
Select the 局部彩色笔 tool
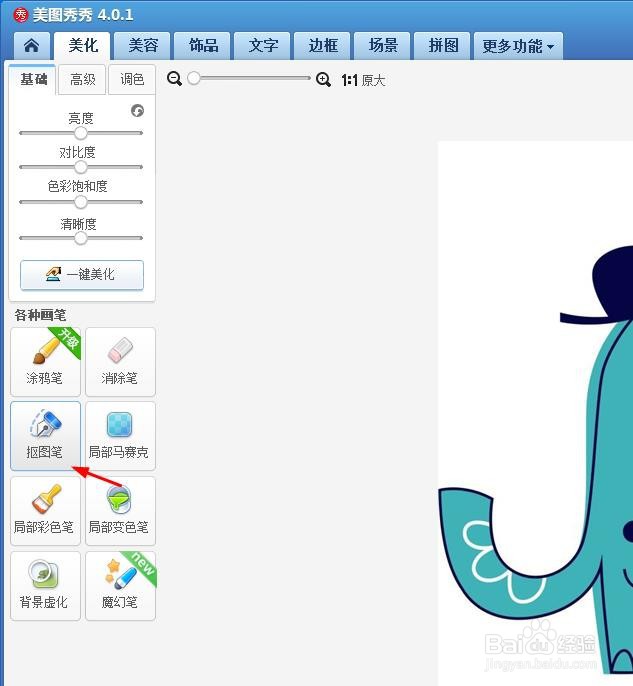click(45, 511)
